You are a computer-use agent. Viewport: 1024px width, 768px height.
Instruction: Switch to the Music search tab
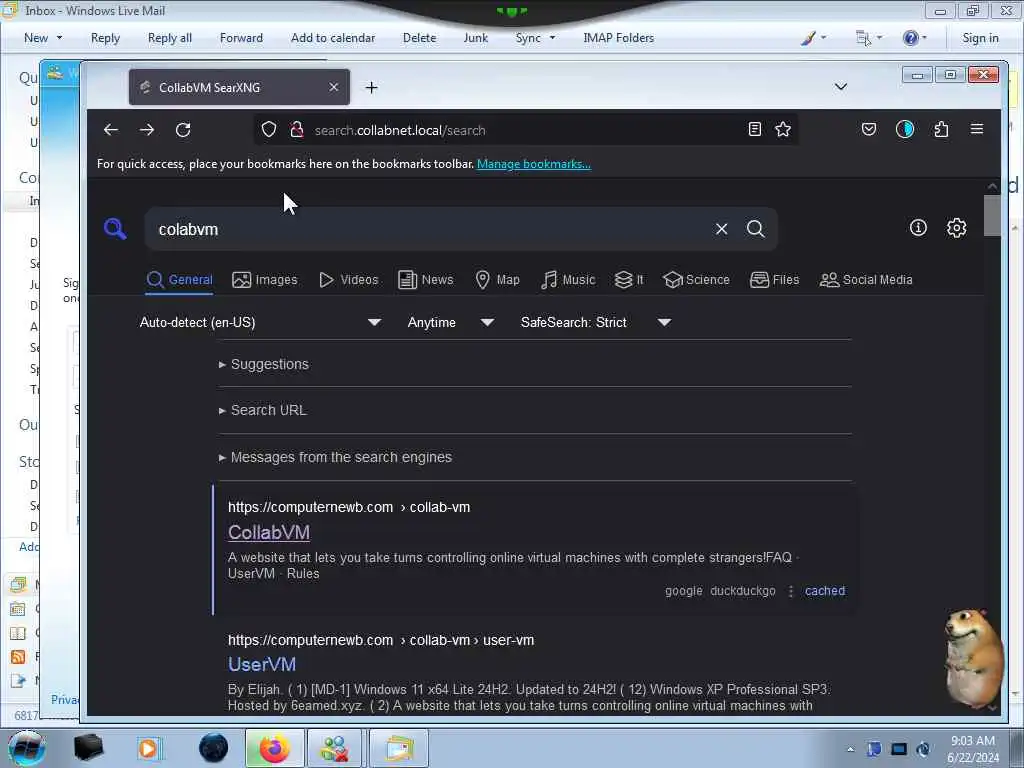tap(568, 280)
